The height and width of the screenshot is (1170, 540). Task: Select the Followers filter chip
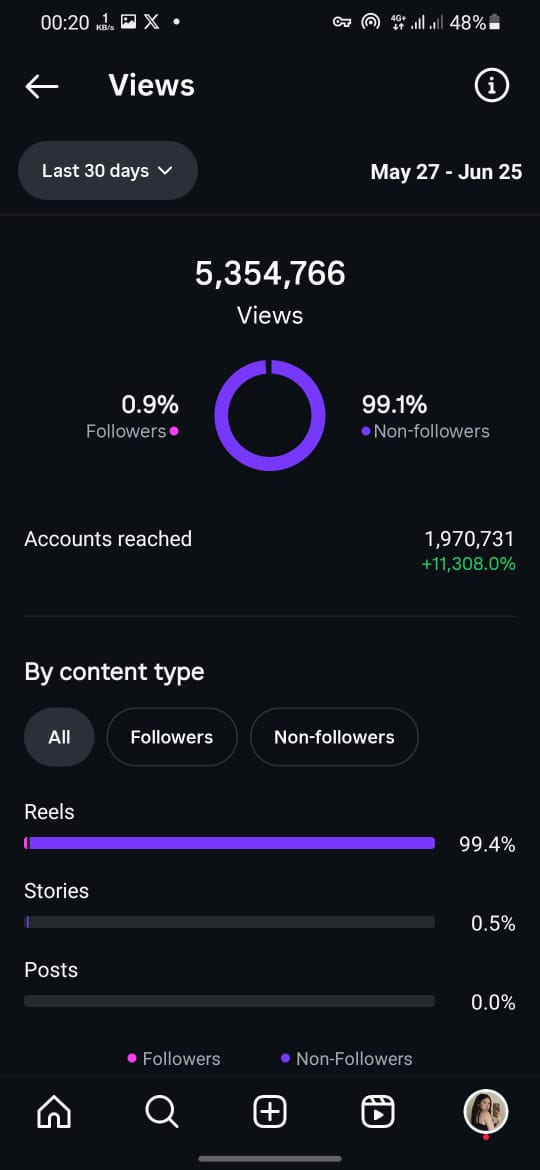172,737
